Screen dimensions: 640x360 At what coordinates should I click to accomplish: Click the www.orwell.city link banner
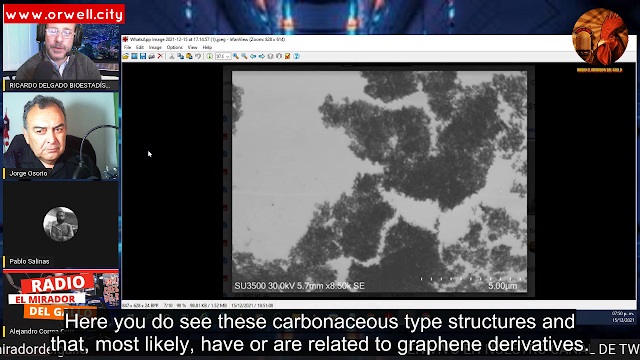click(64, 14)
